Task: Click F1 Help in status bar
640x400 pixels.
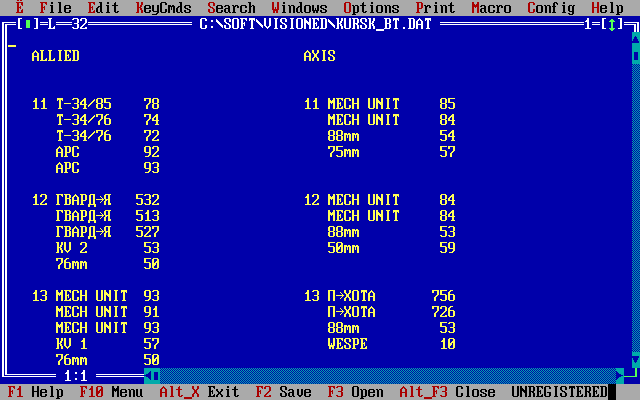Action: click(36, 392)
